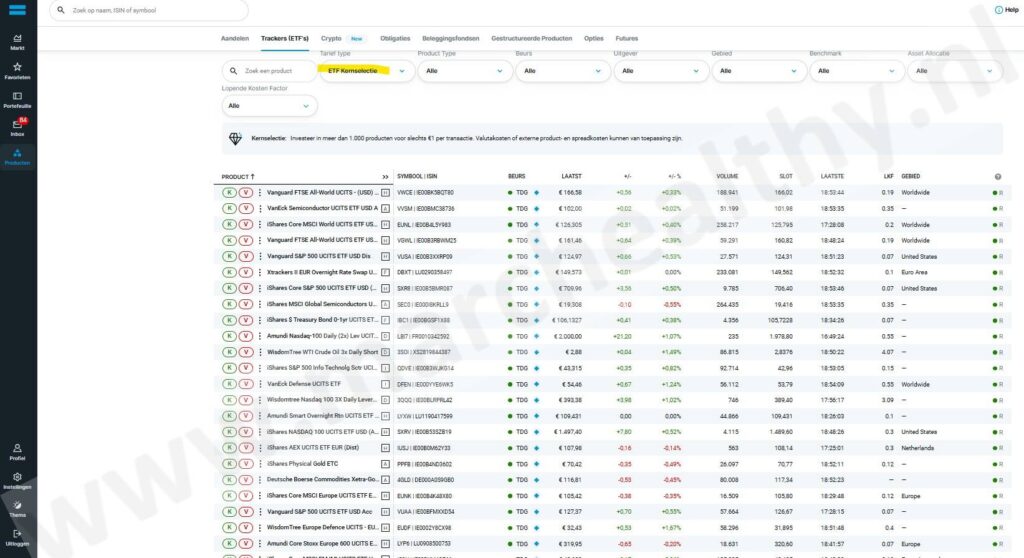Expand product column with the >> arrows

(385, 177)
